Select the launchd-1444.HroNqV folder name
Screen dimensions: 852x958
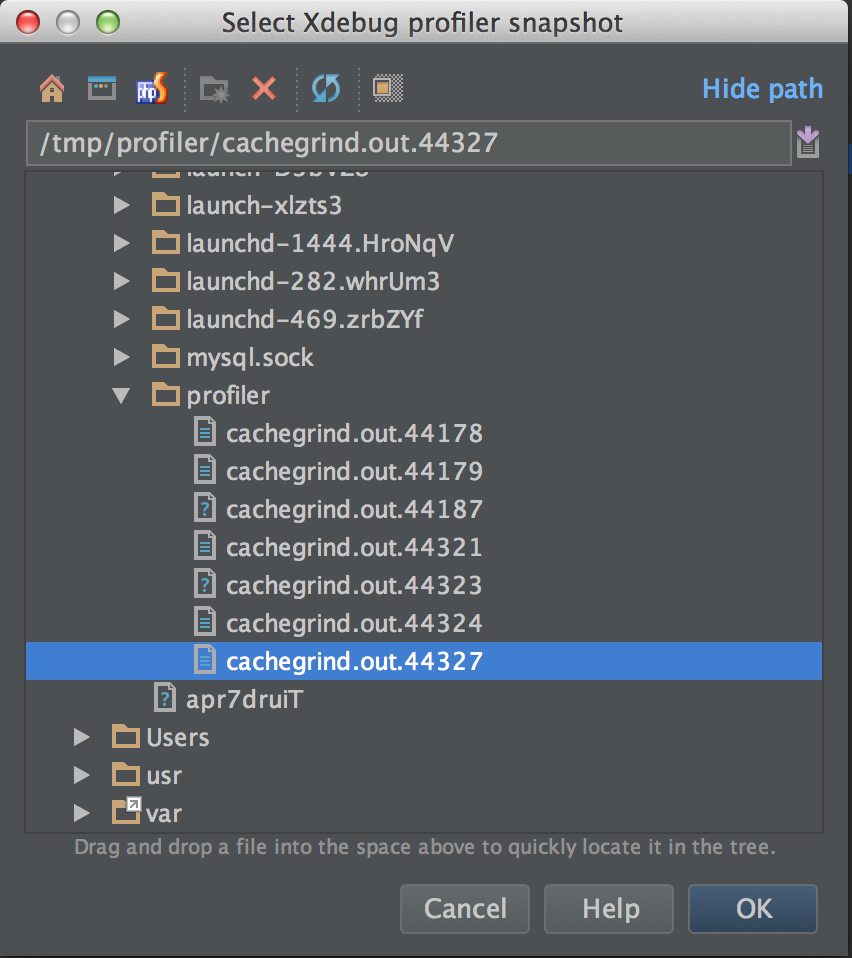click(x=320, y=243)
